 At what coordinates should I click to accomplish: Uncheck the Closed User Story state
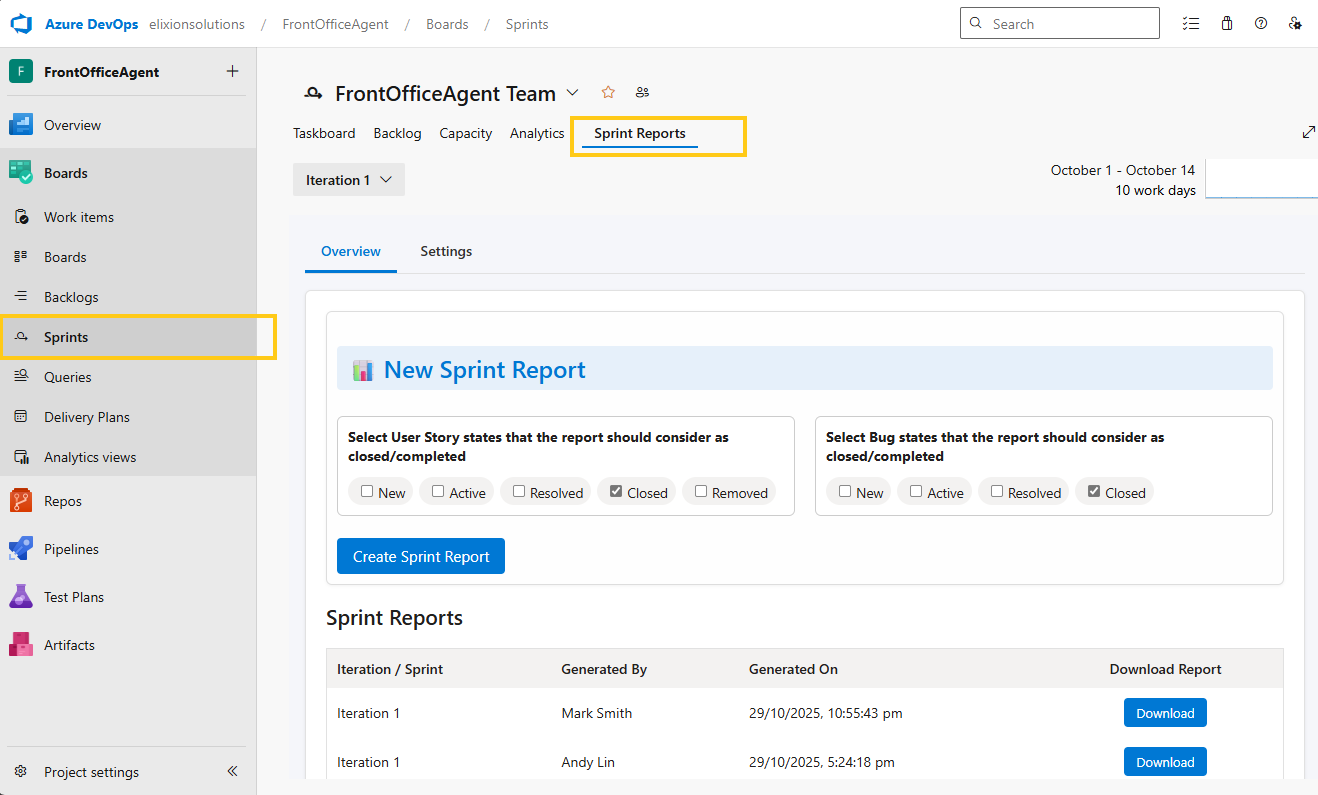pos(616,491)
